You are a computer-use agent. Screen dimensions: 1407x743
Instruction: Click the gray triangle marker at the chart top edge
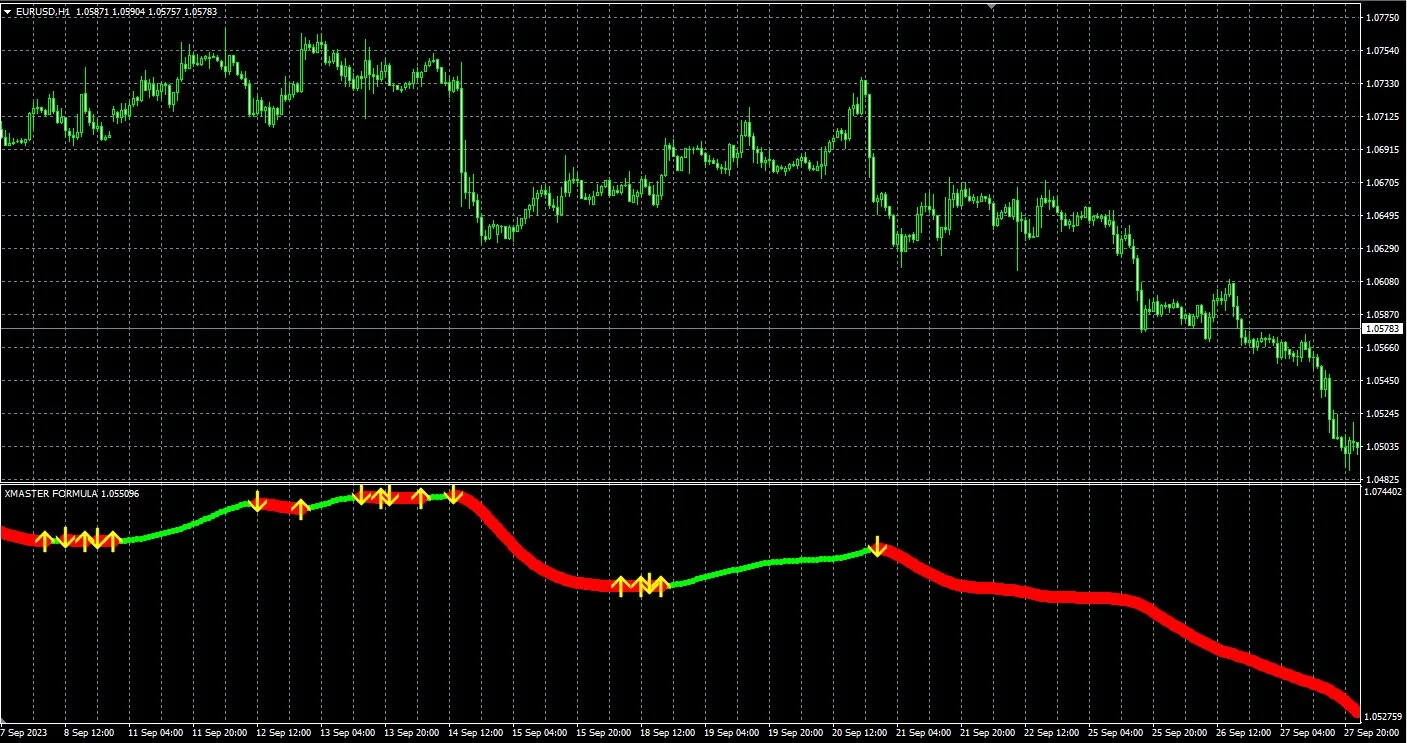click(x=992, y=6)
